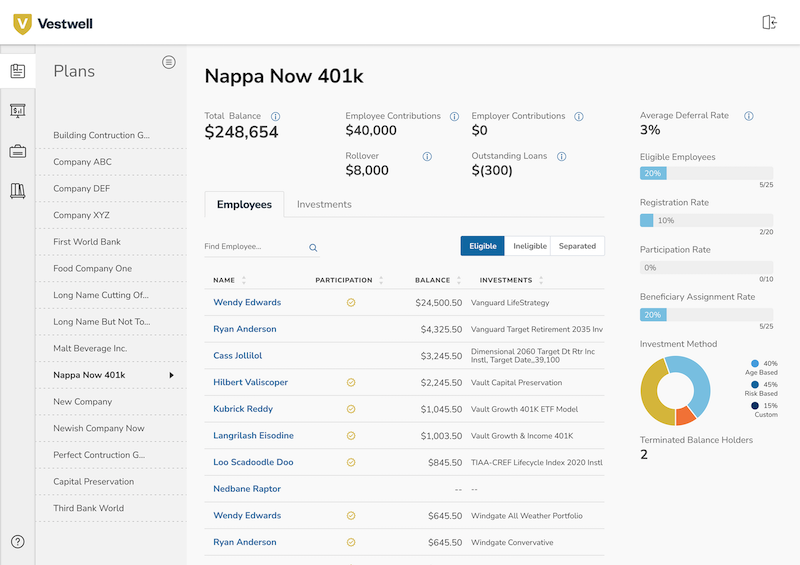Viewport: 800px width, 565px height.
Task: Click the Custom 15% legend dot
Action: tap(755, 406)
